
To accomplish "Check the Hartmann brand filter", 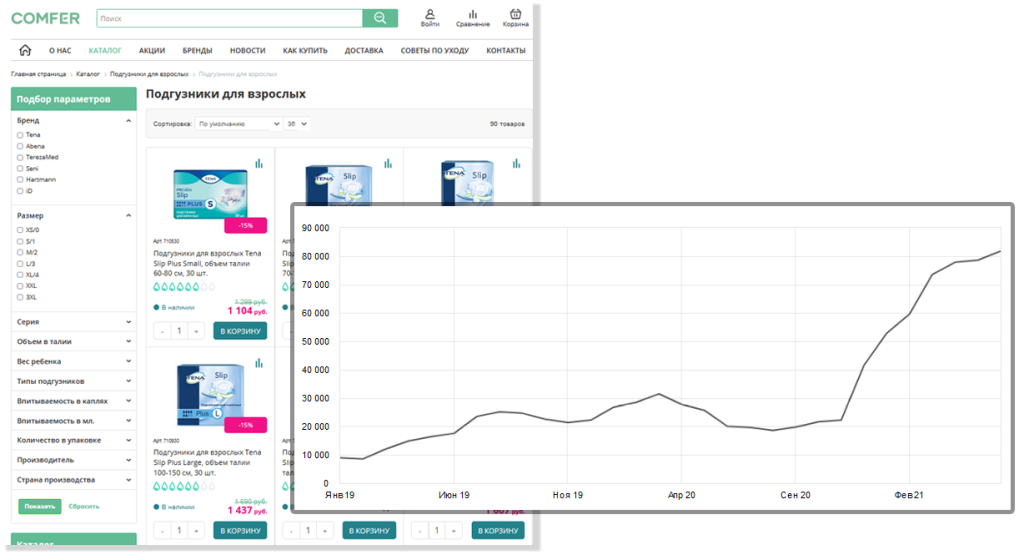I will tap(20, 179).
